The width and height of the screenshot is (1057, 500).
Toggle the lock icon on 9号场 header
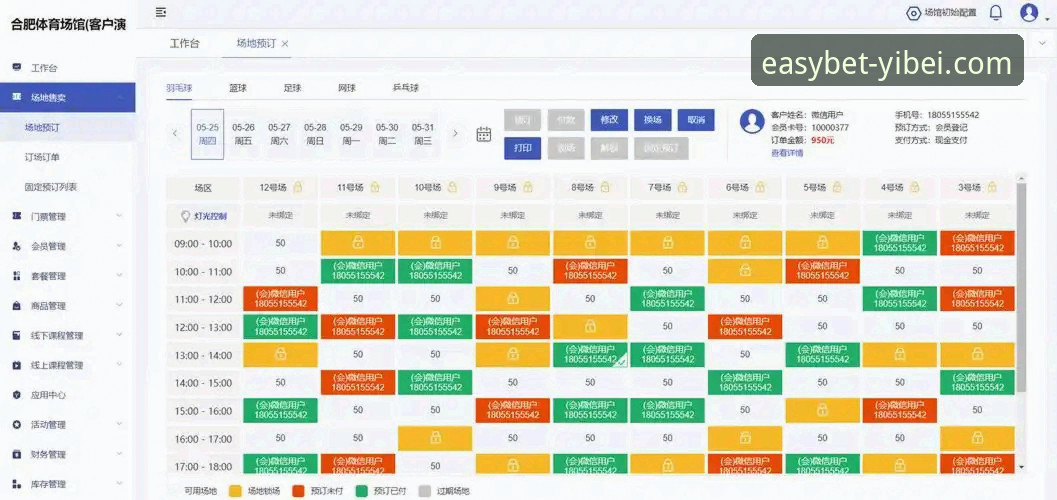tap(528, 187)
